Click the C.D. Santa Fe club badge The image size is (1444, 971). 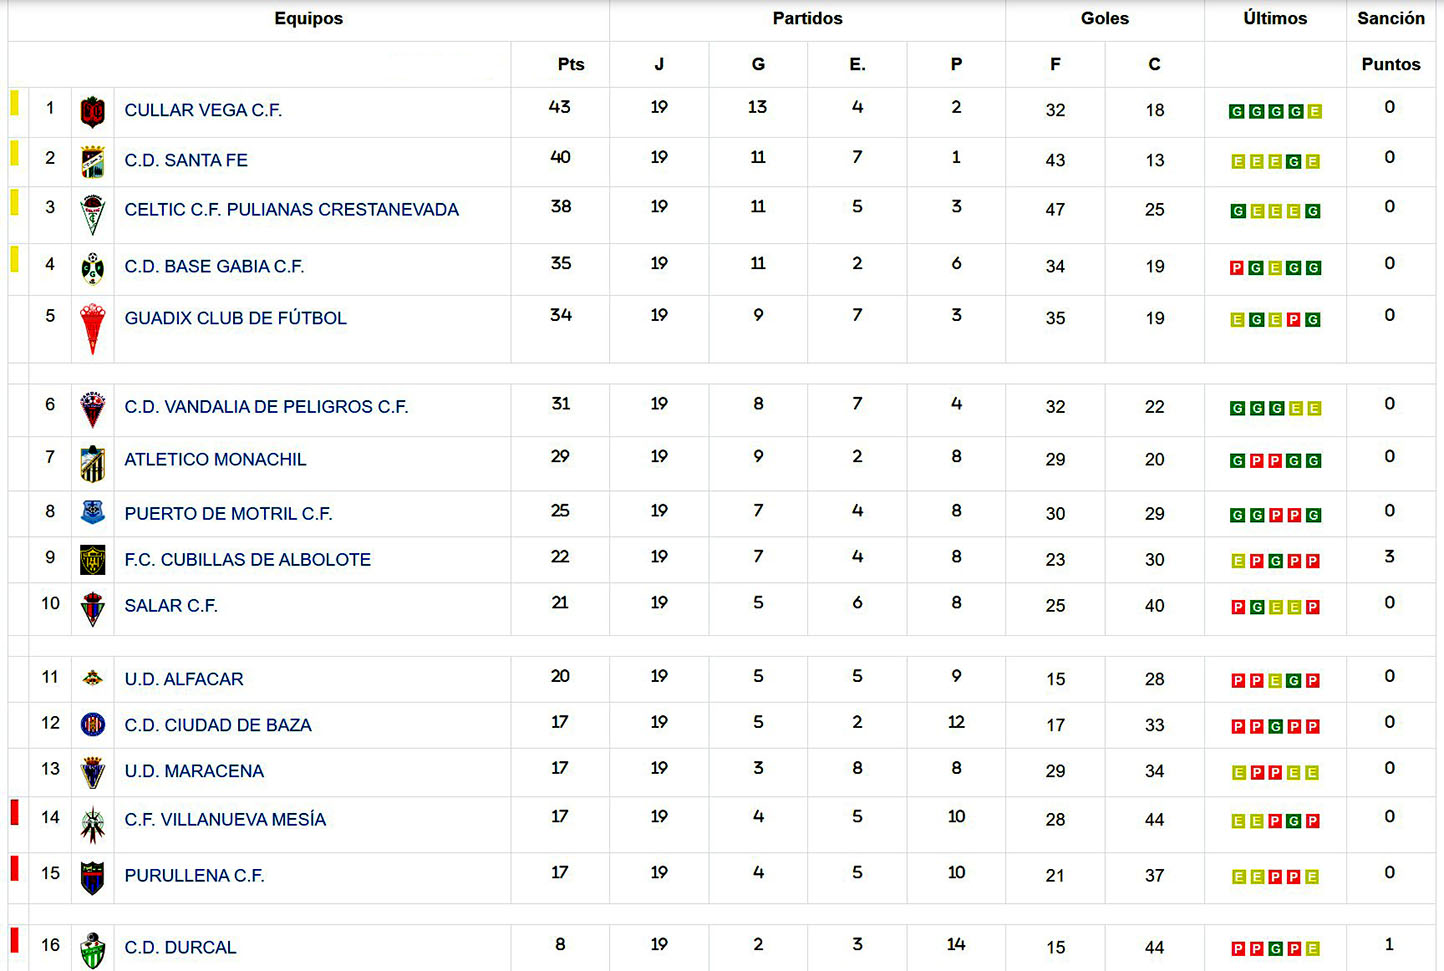coord(93,161)
